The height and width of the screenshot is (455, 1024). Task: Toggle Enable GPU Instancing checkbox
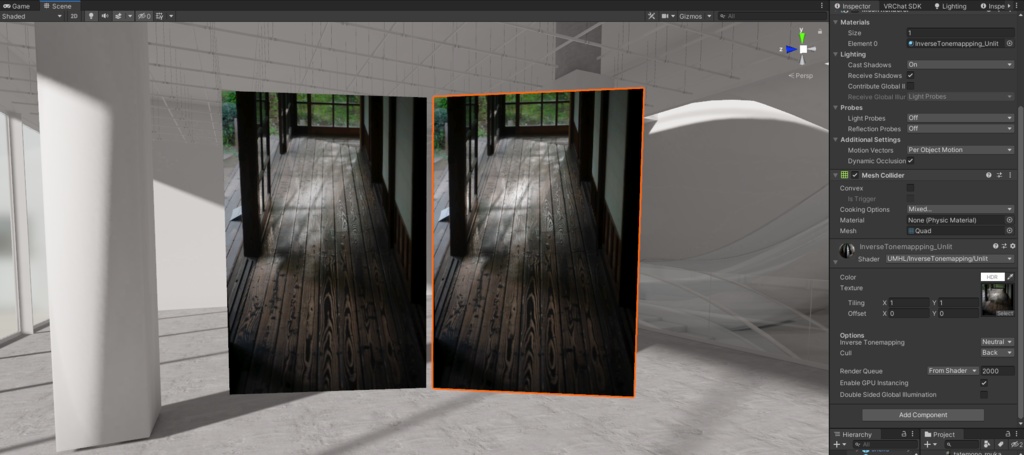(x=984, y=383)
